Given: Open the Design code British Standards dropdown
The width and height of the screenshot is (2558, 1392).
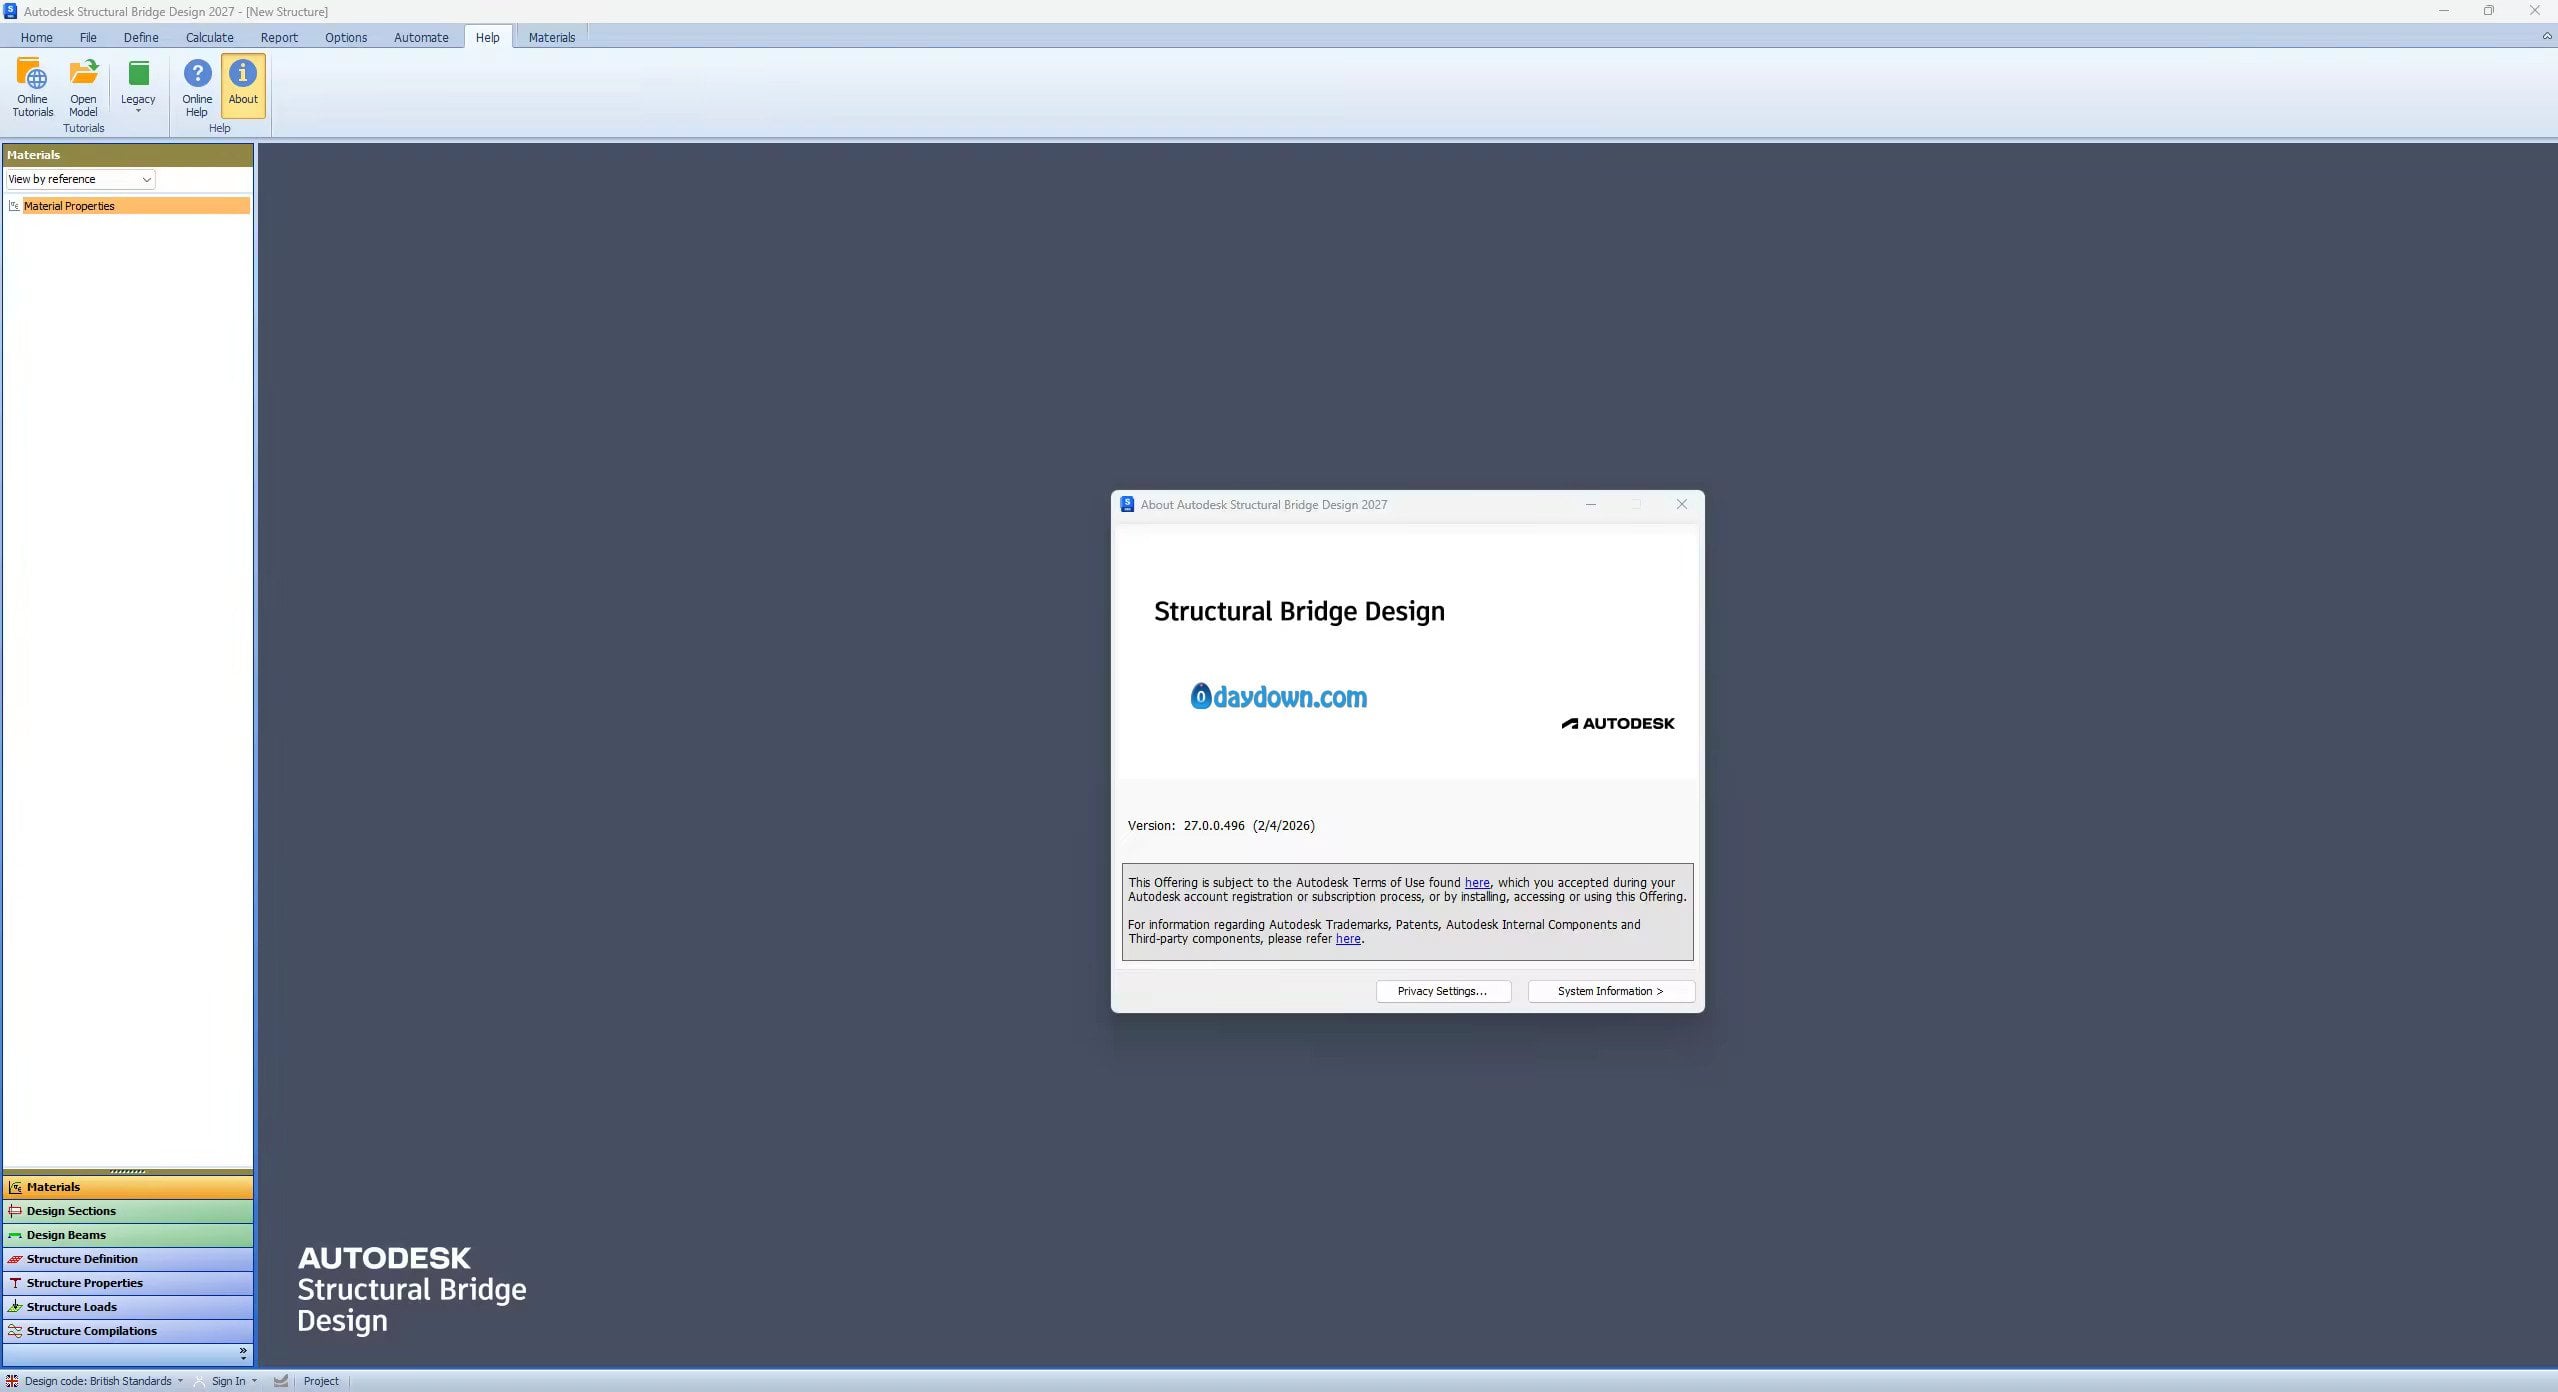Looking at the screenshot, I should point(98,1381).
